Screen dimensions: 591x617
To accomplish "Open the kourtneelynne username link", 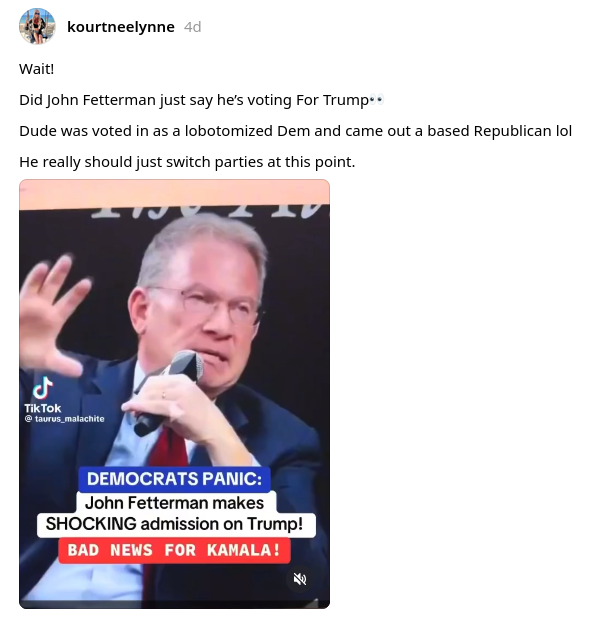I will (121, 27).
